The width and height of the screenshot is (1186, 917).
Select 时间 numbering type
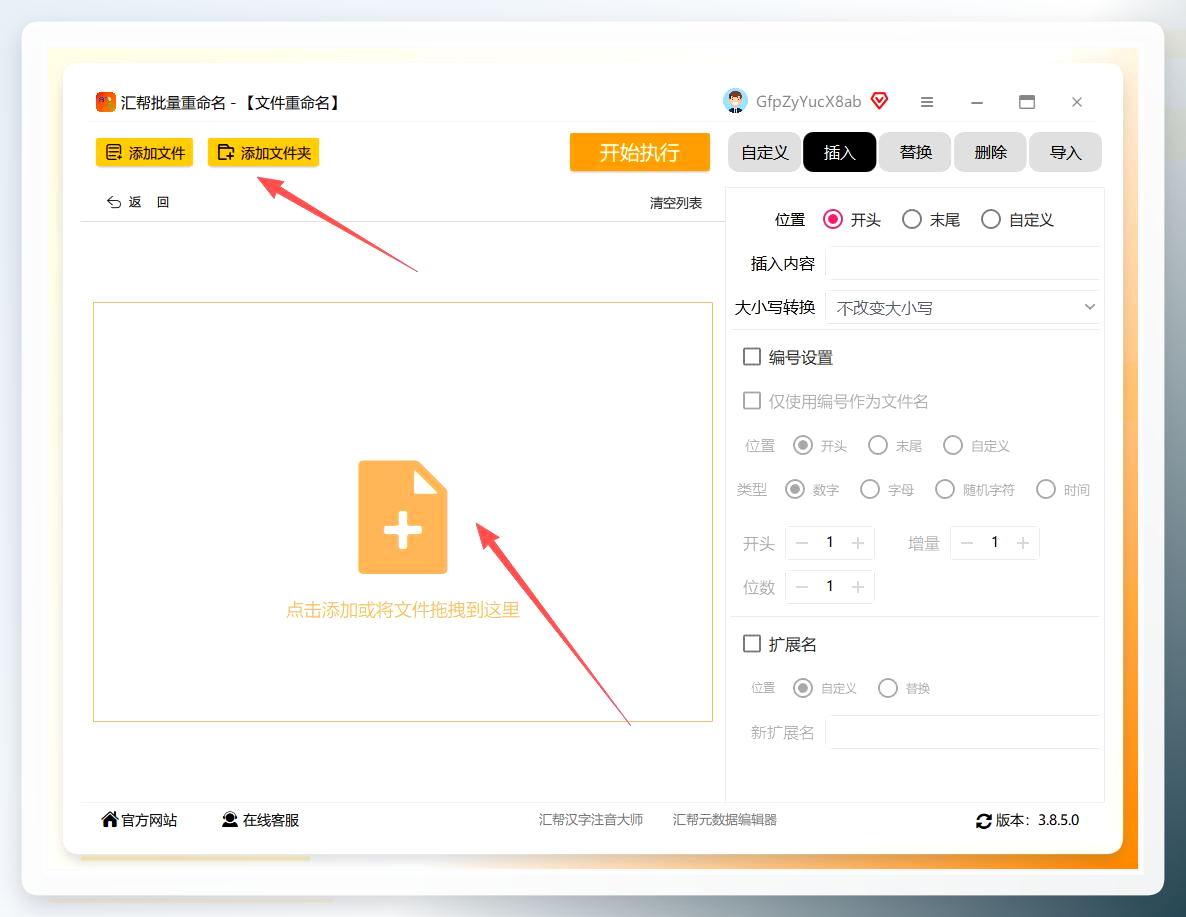(1046, 489)
